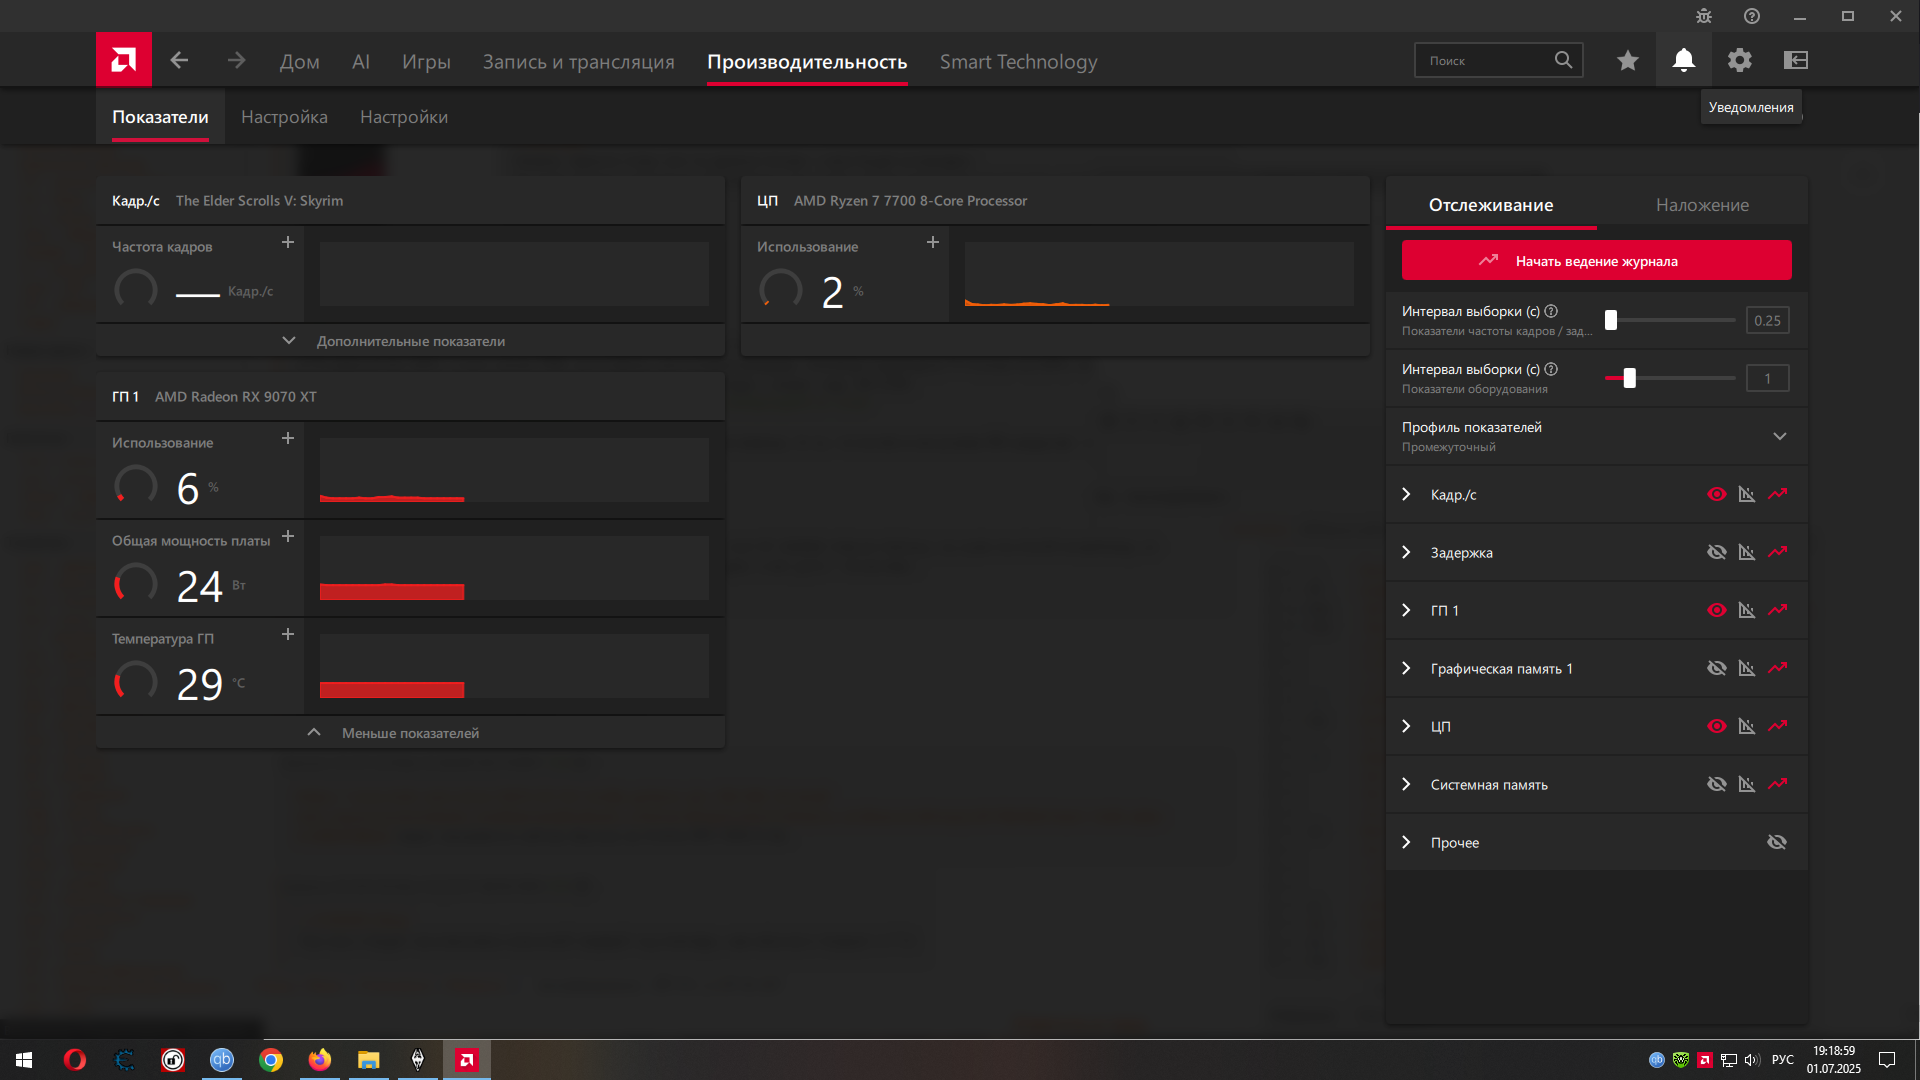Open the AI tab
Image resolution: width=1920 pixels, height=1080 pixels.
361,62
